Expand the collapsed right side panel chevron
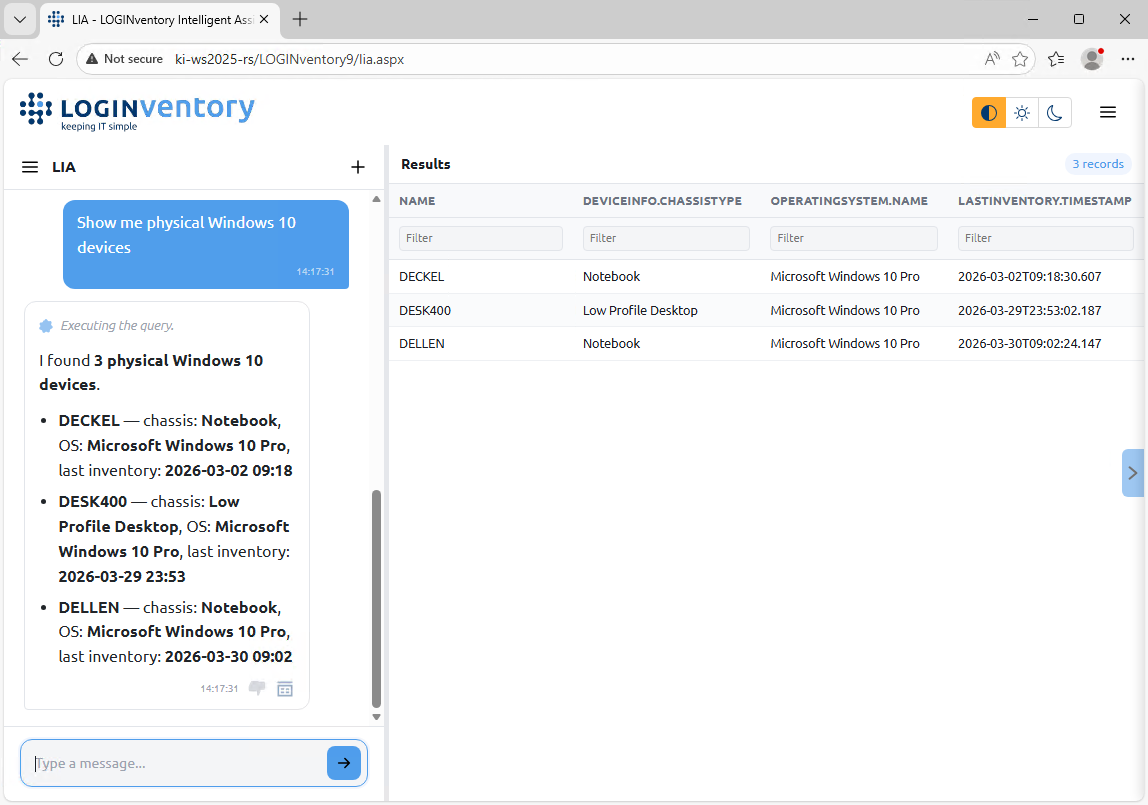 pyautogui.click(x=1132, y=473)
